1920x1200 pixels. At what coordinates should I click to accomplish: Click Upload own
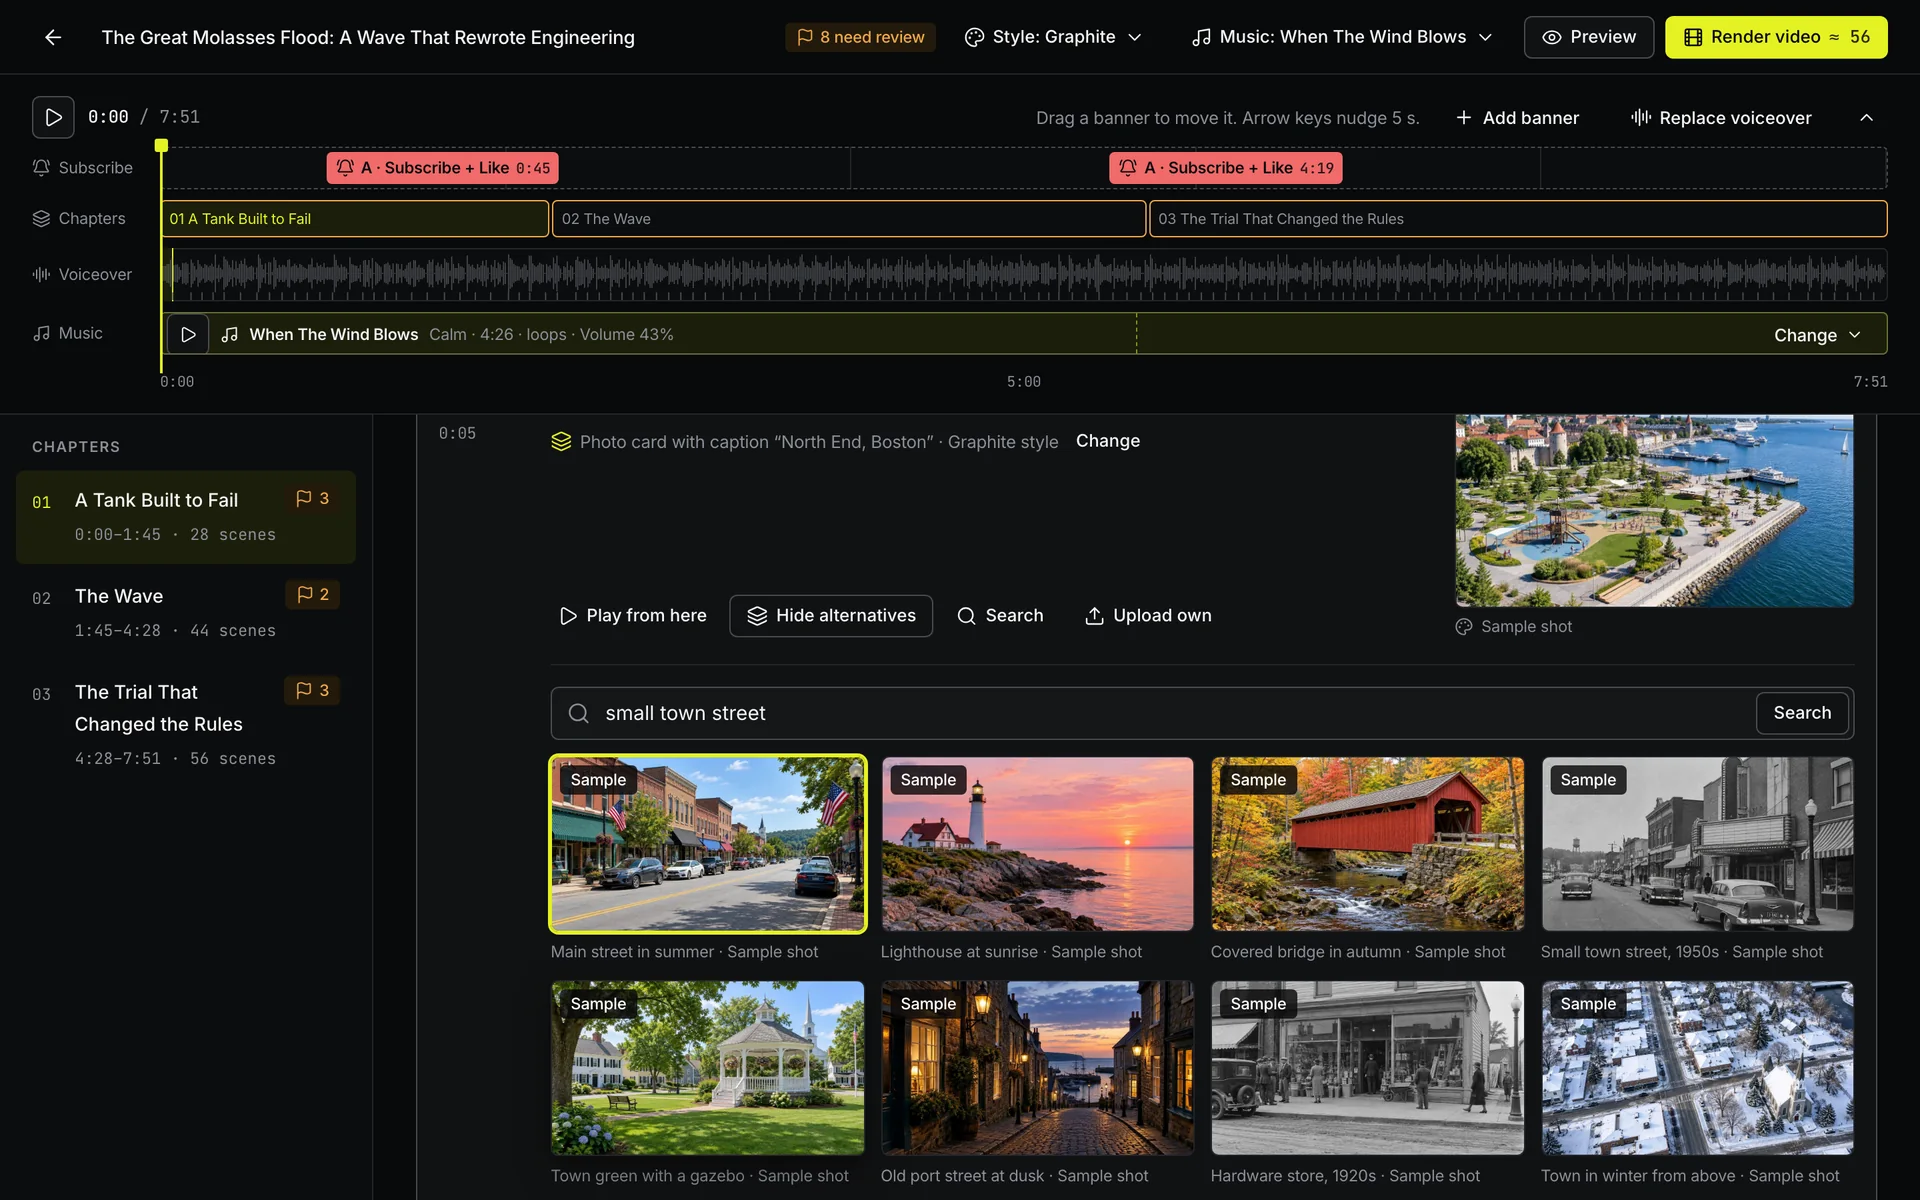click(x=1148, y=616)
